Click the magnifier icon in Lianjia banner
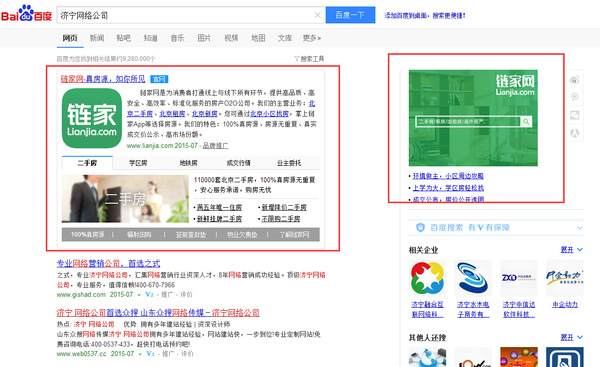 pyautogui.click(x=526, y=121)
